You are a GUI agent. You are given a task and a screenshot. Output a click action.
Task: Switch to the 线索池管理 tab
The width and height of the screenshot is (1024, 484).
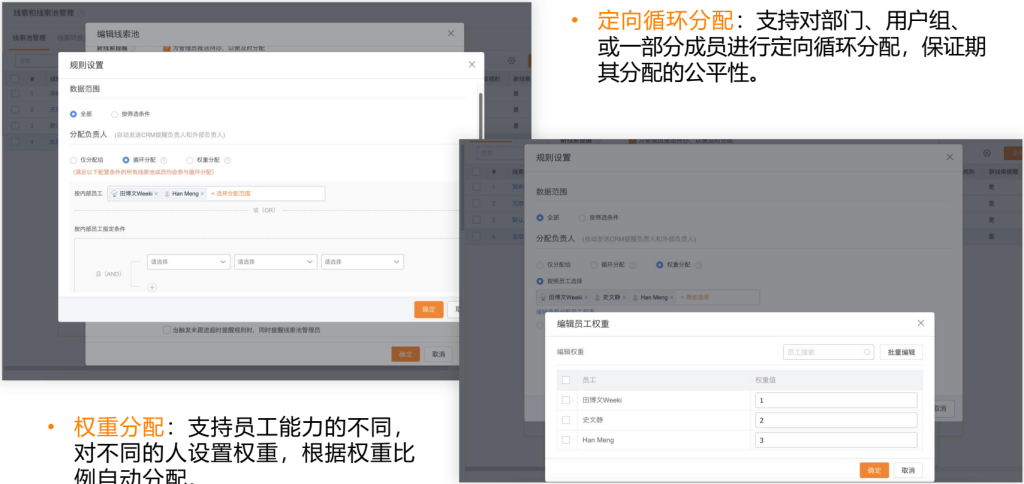pos(29,37)
